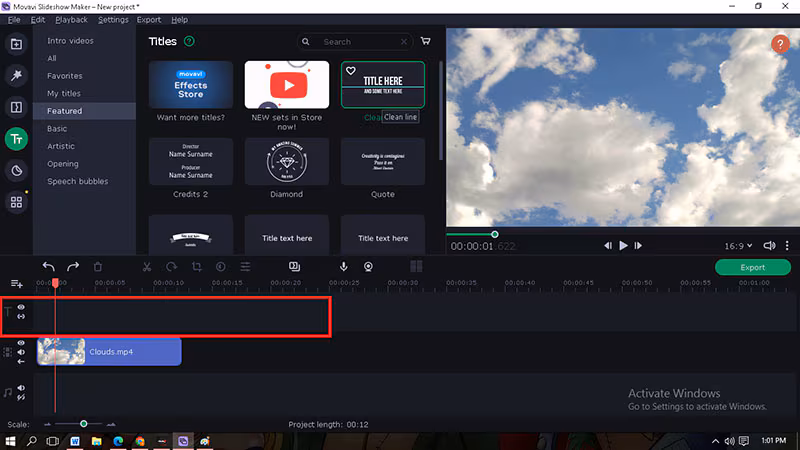This screenshot has width=800, height=450.
Task: Click the green Export button
Action: pyautogui.click(x=753, y=267)
